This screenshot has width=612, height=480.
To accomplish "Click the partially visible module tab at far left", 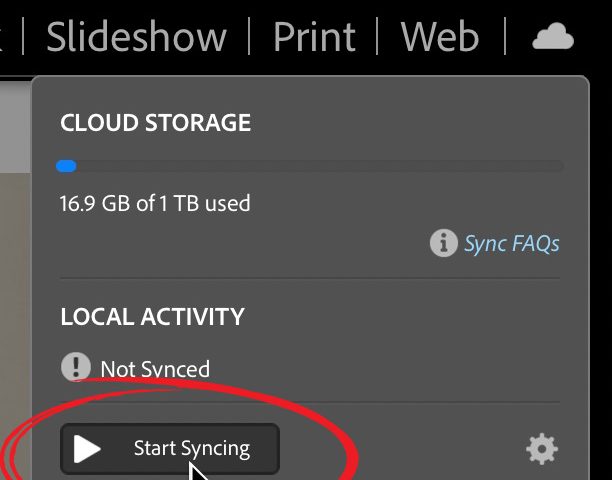I will [3, 37].
